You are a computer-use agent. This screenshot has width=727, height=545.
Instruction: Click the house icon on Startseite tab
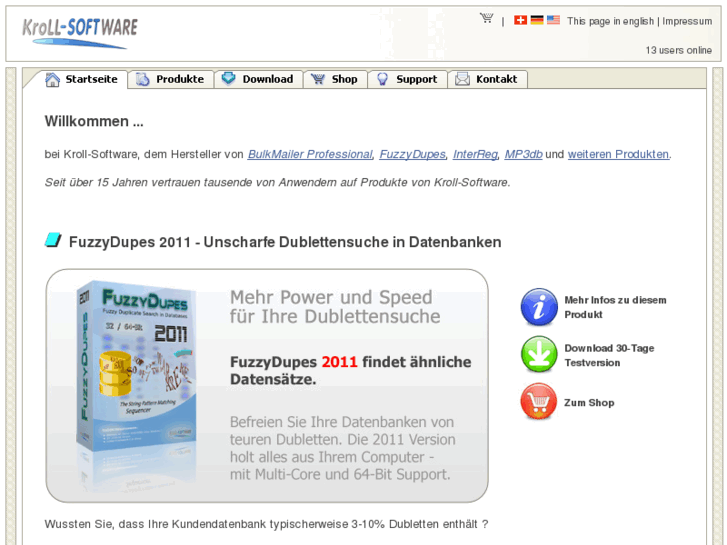[52, 79]
